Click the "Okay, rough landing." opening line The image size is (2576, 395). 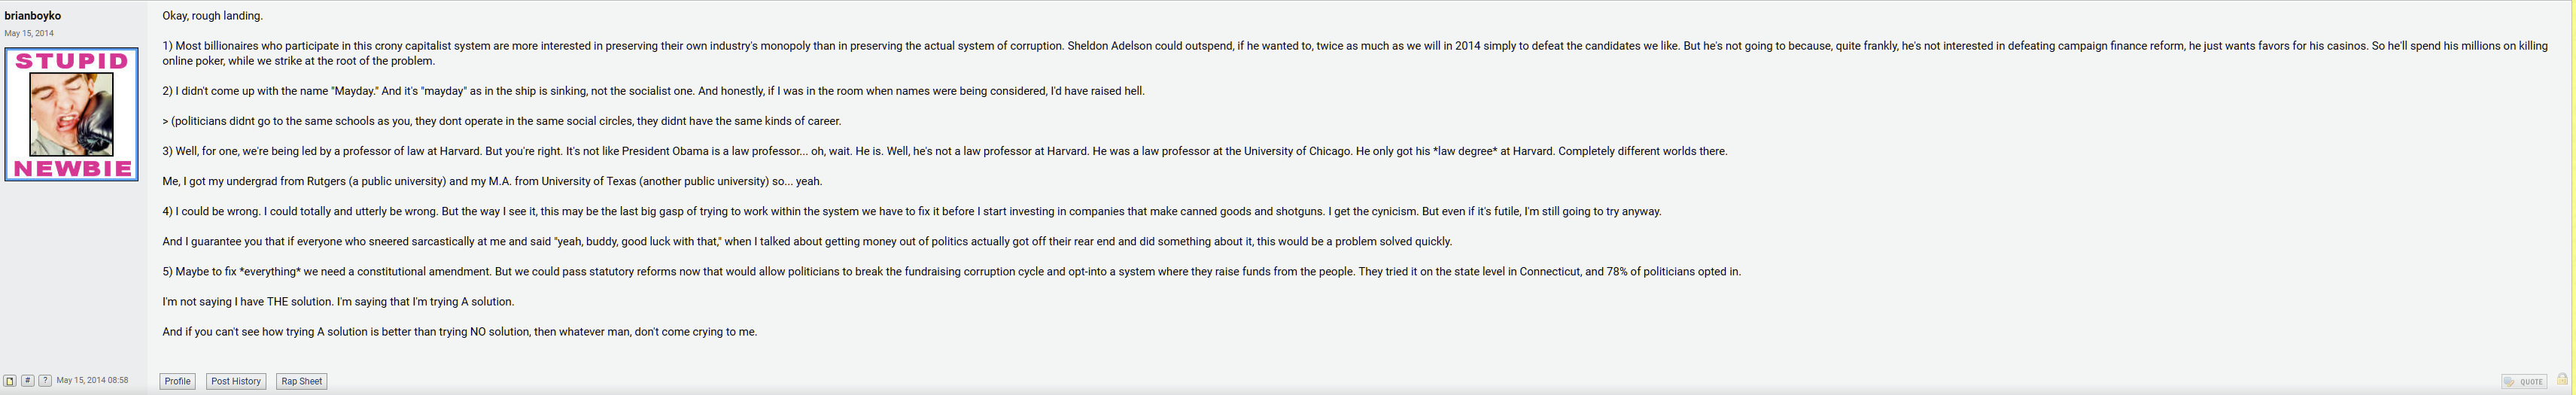pos(213,16)
